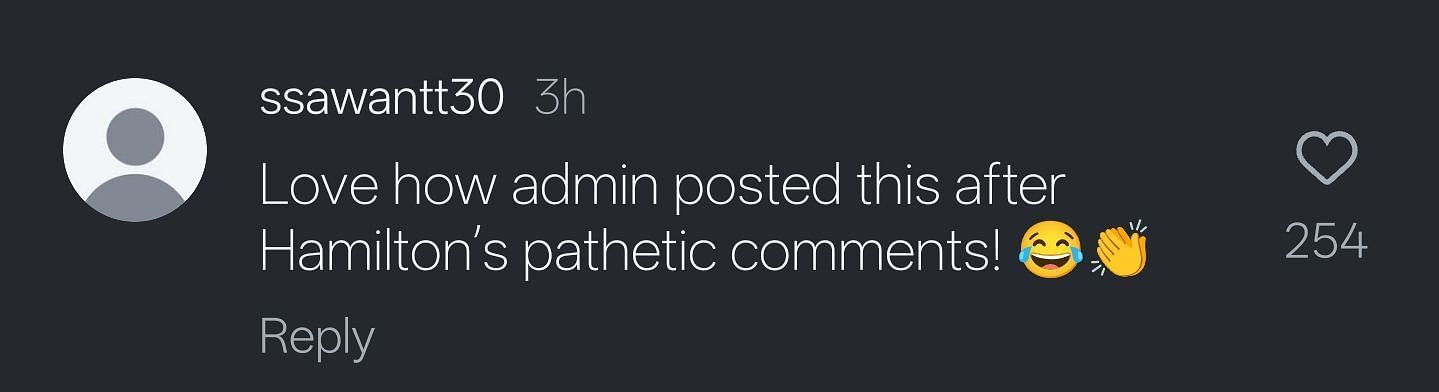Select the 3h timestamp

pyautogui.click(x=560, y=99)
